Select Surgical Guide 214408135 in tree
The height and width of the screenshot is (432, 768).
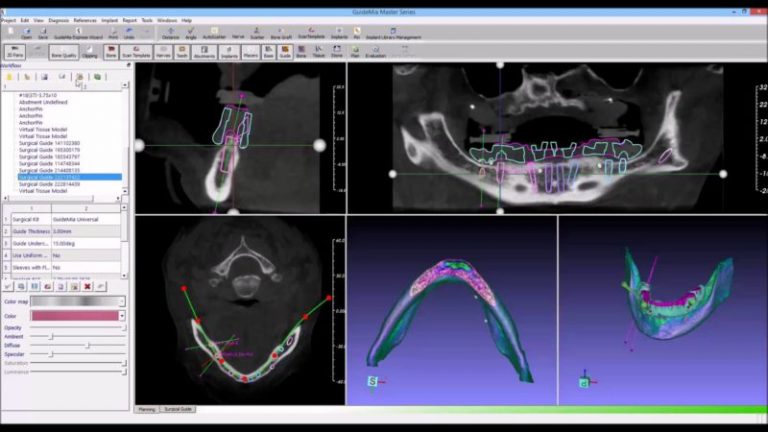point(43,170)
